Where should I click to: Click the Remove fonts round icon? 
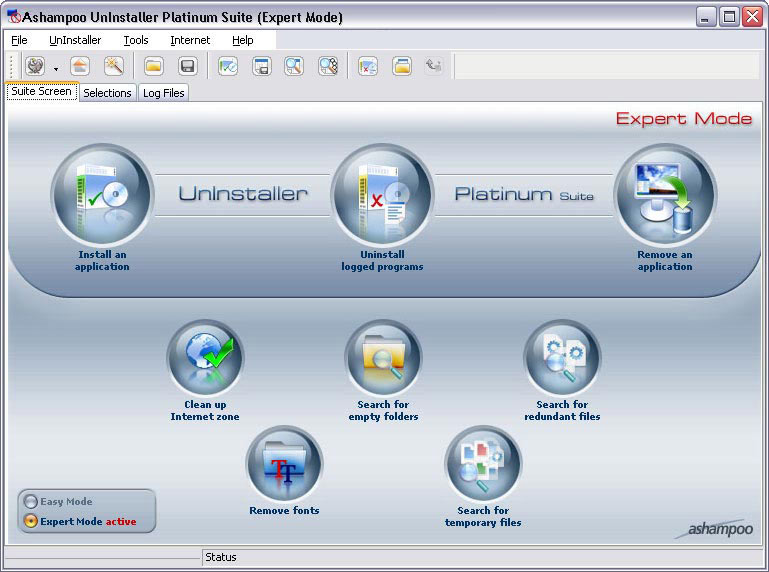pos(284,464)
